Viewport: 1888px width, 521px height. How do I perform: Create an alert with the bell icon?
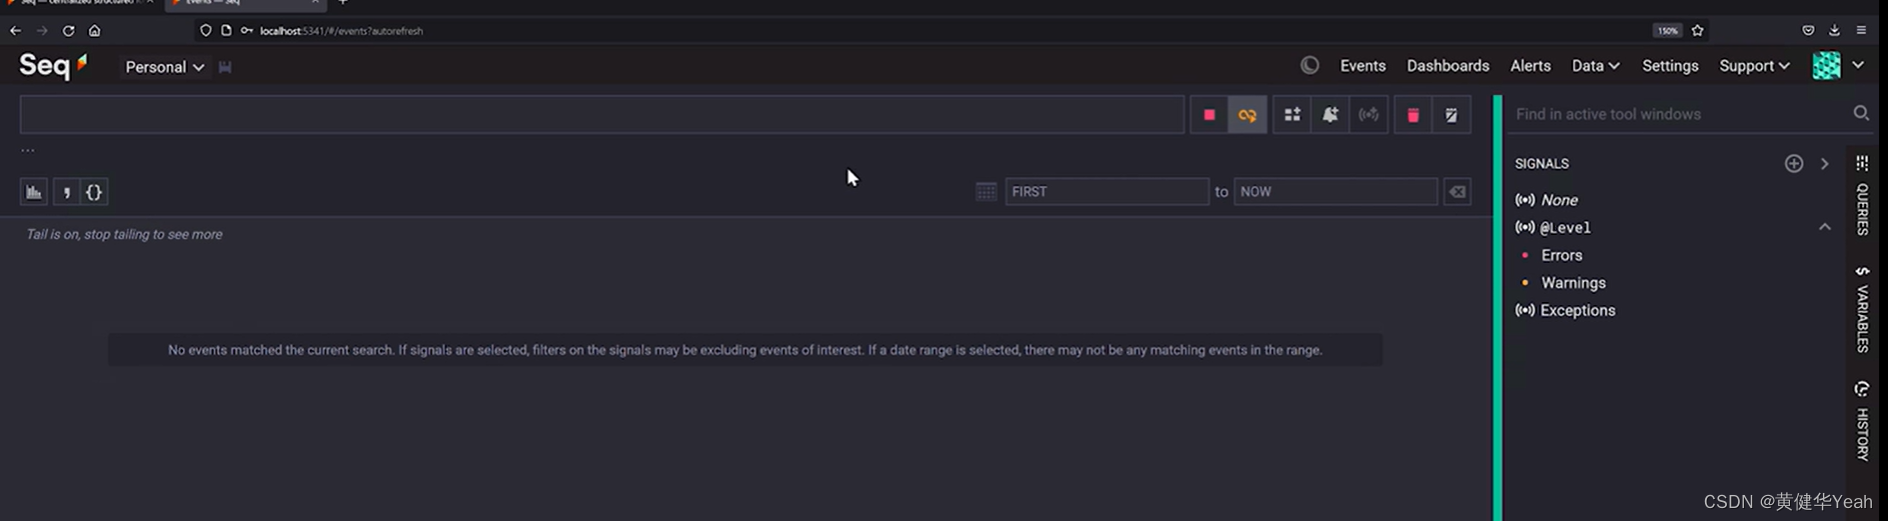coord(1330,115)
